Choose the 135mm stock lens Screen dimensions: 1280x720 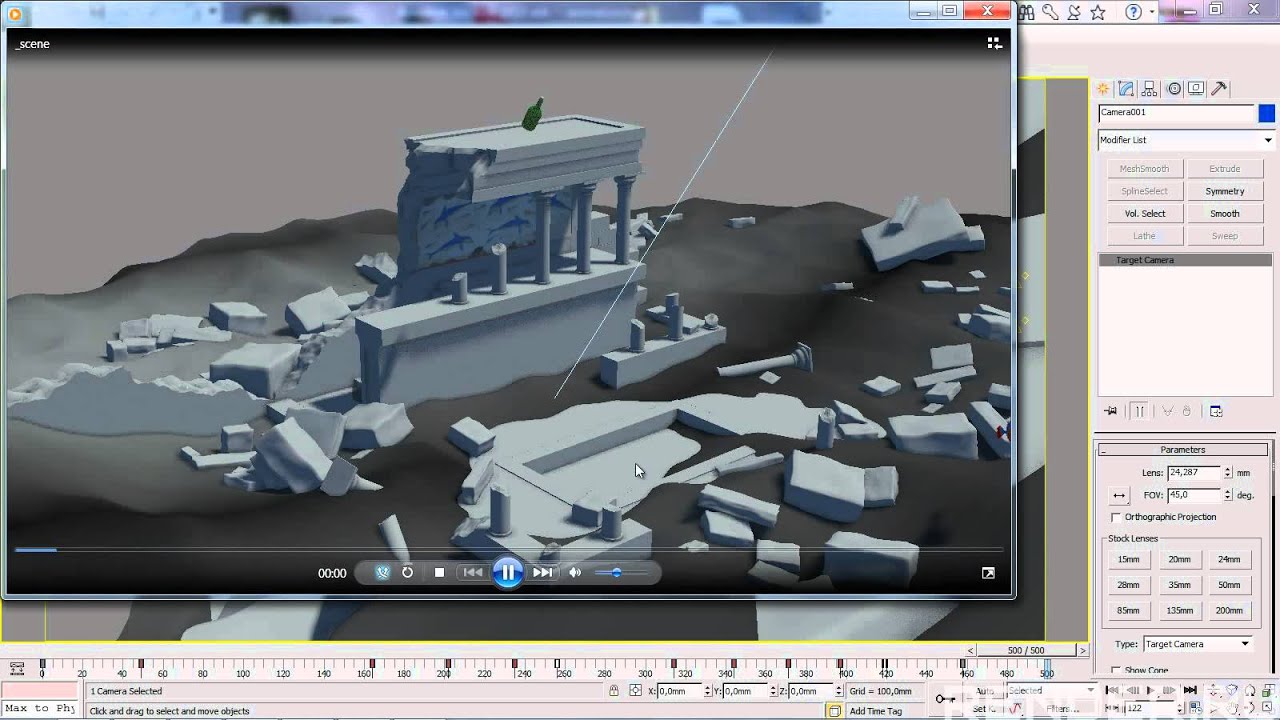(1179, 610)
